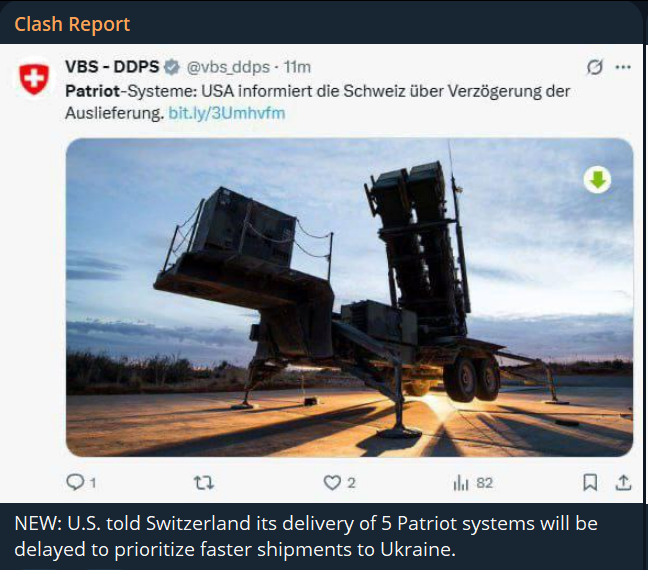
Task: Click the green download arrow on image
Action: click(x=597, y=180)
